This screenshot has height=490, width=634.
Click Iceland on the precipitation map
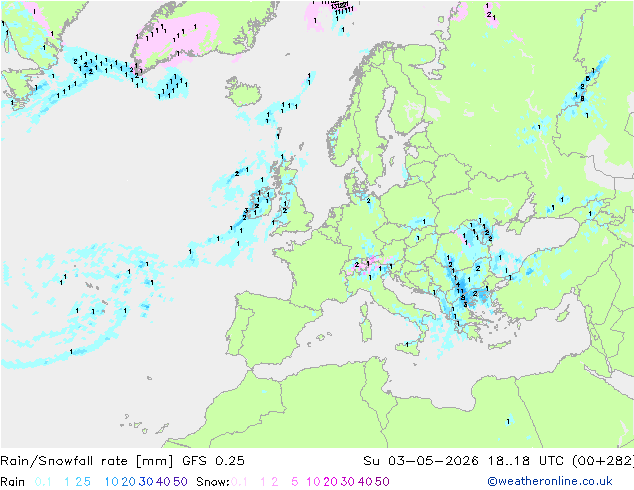click(x=243, y=91)
